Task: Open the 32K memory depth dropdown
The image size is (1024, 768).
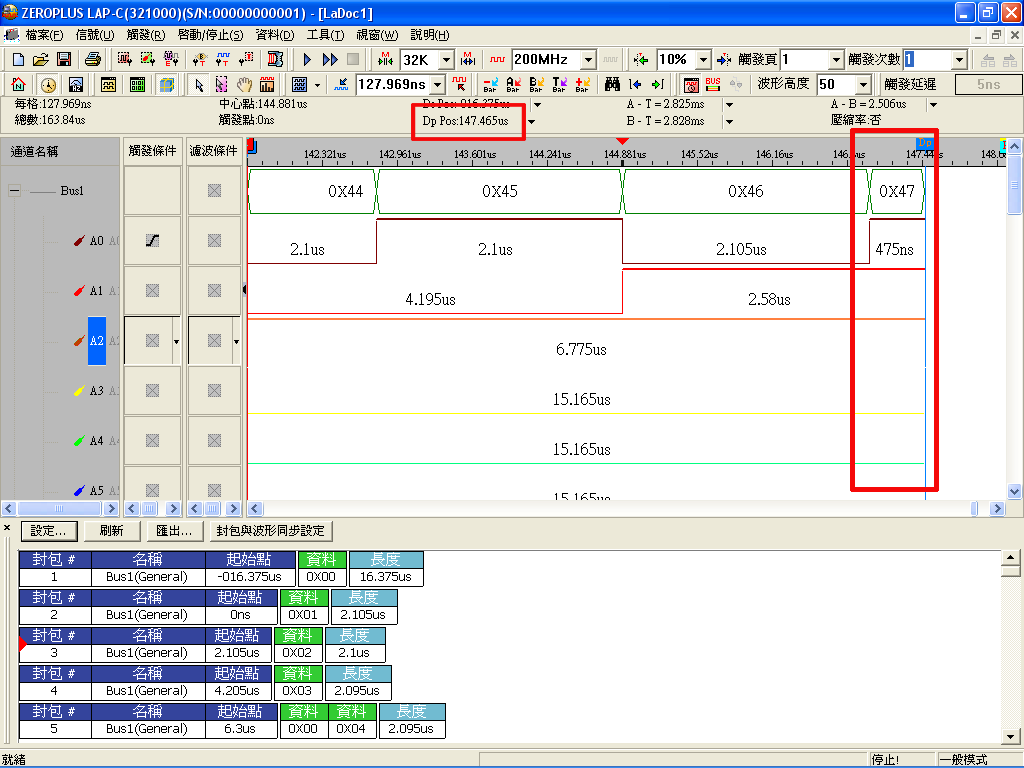Action: click(x=446, y=60)
